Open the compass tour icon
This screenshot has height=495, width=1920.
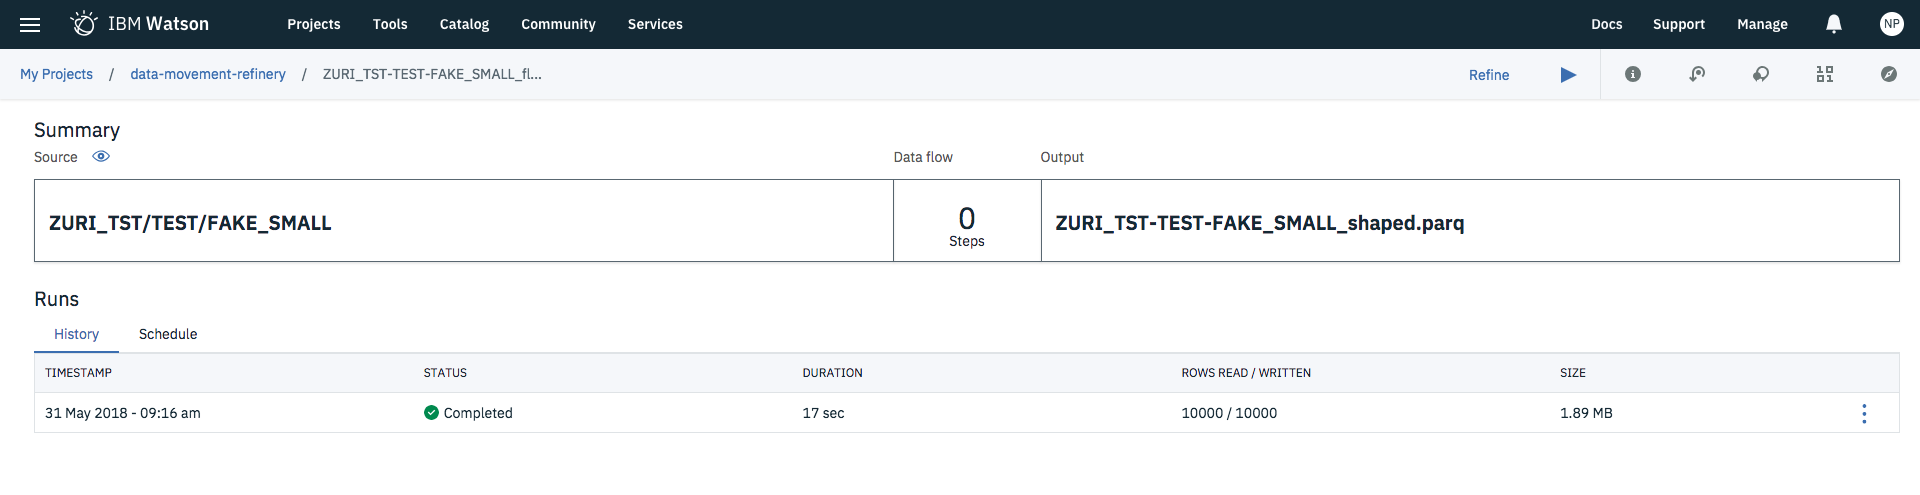pyautogui.click(x=1889, y=75)
